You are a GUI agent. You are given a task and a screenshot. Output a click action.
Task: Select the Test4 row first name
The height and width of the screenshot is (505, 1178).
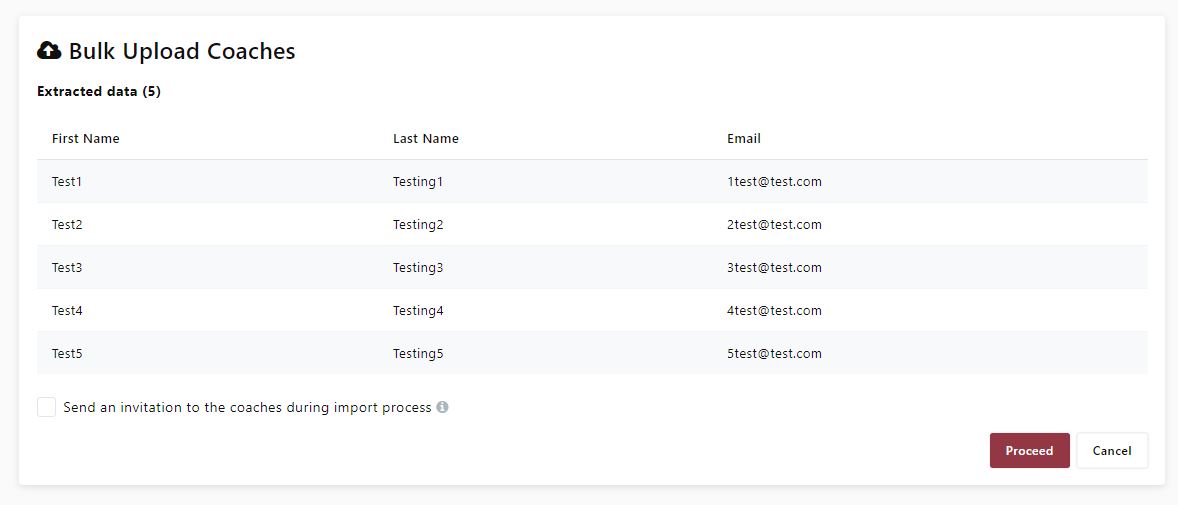[x=67, y=311]
